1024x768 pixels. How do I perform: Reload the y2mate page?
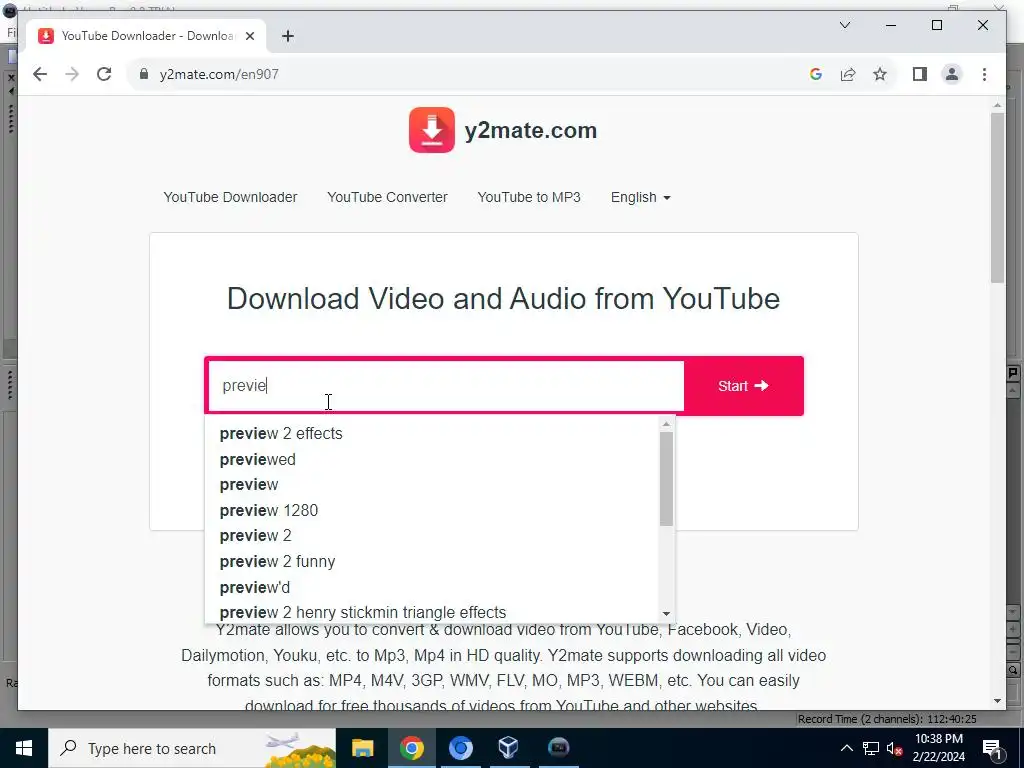104,74
